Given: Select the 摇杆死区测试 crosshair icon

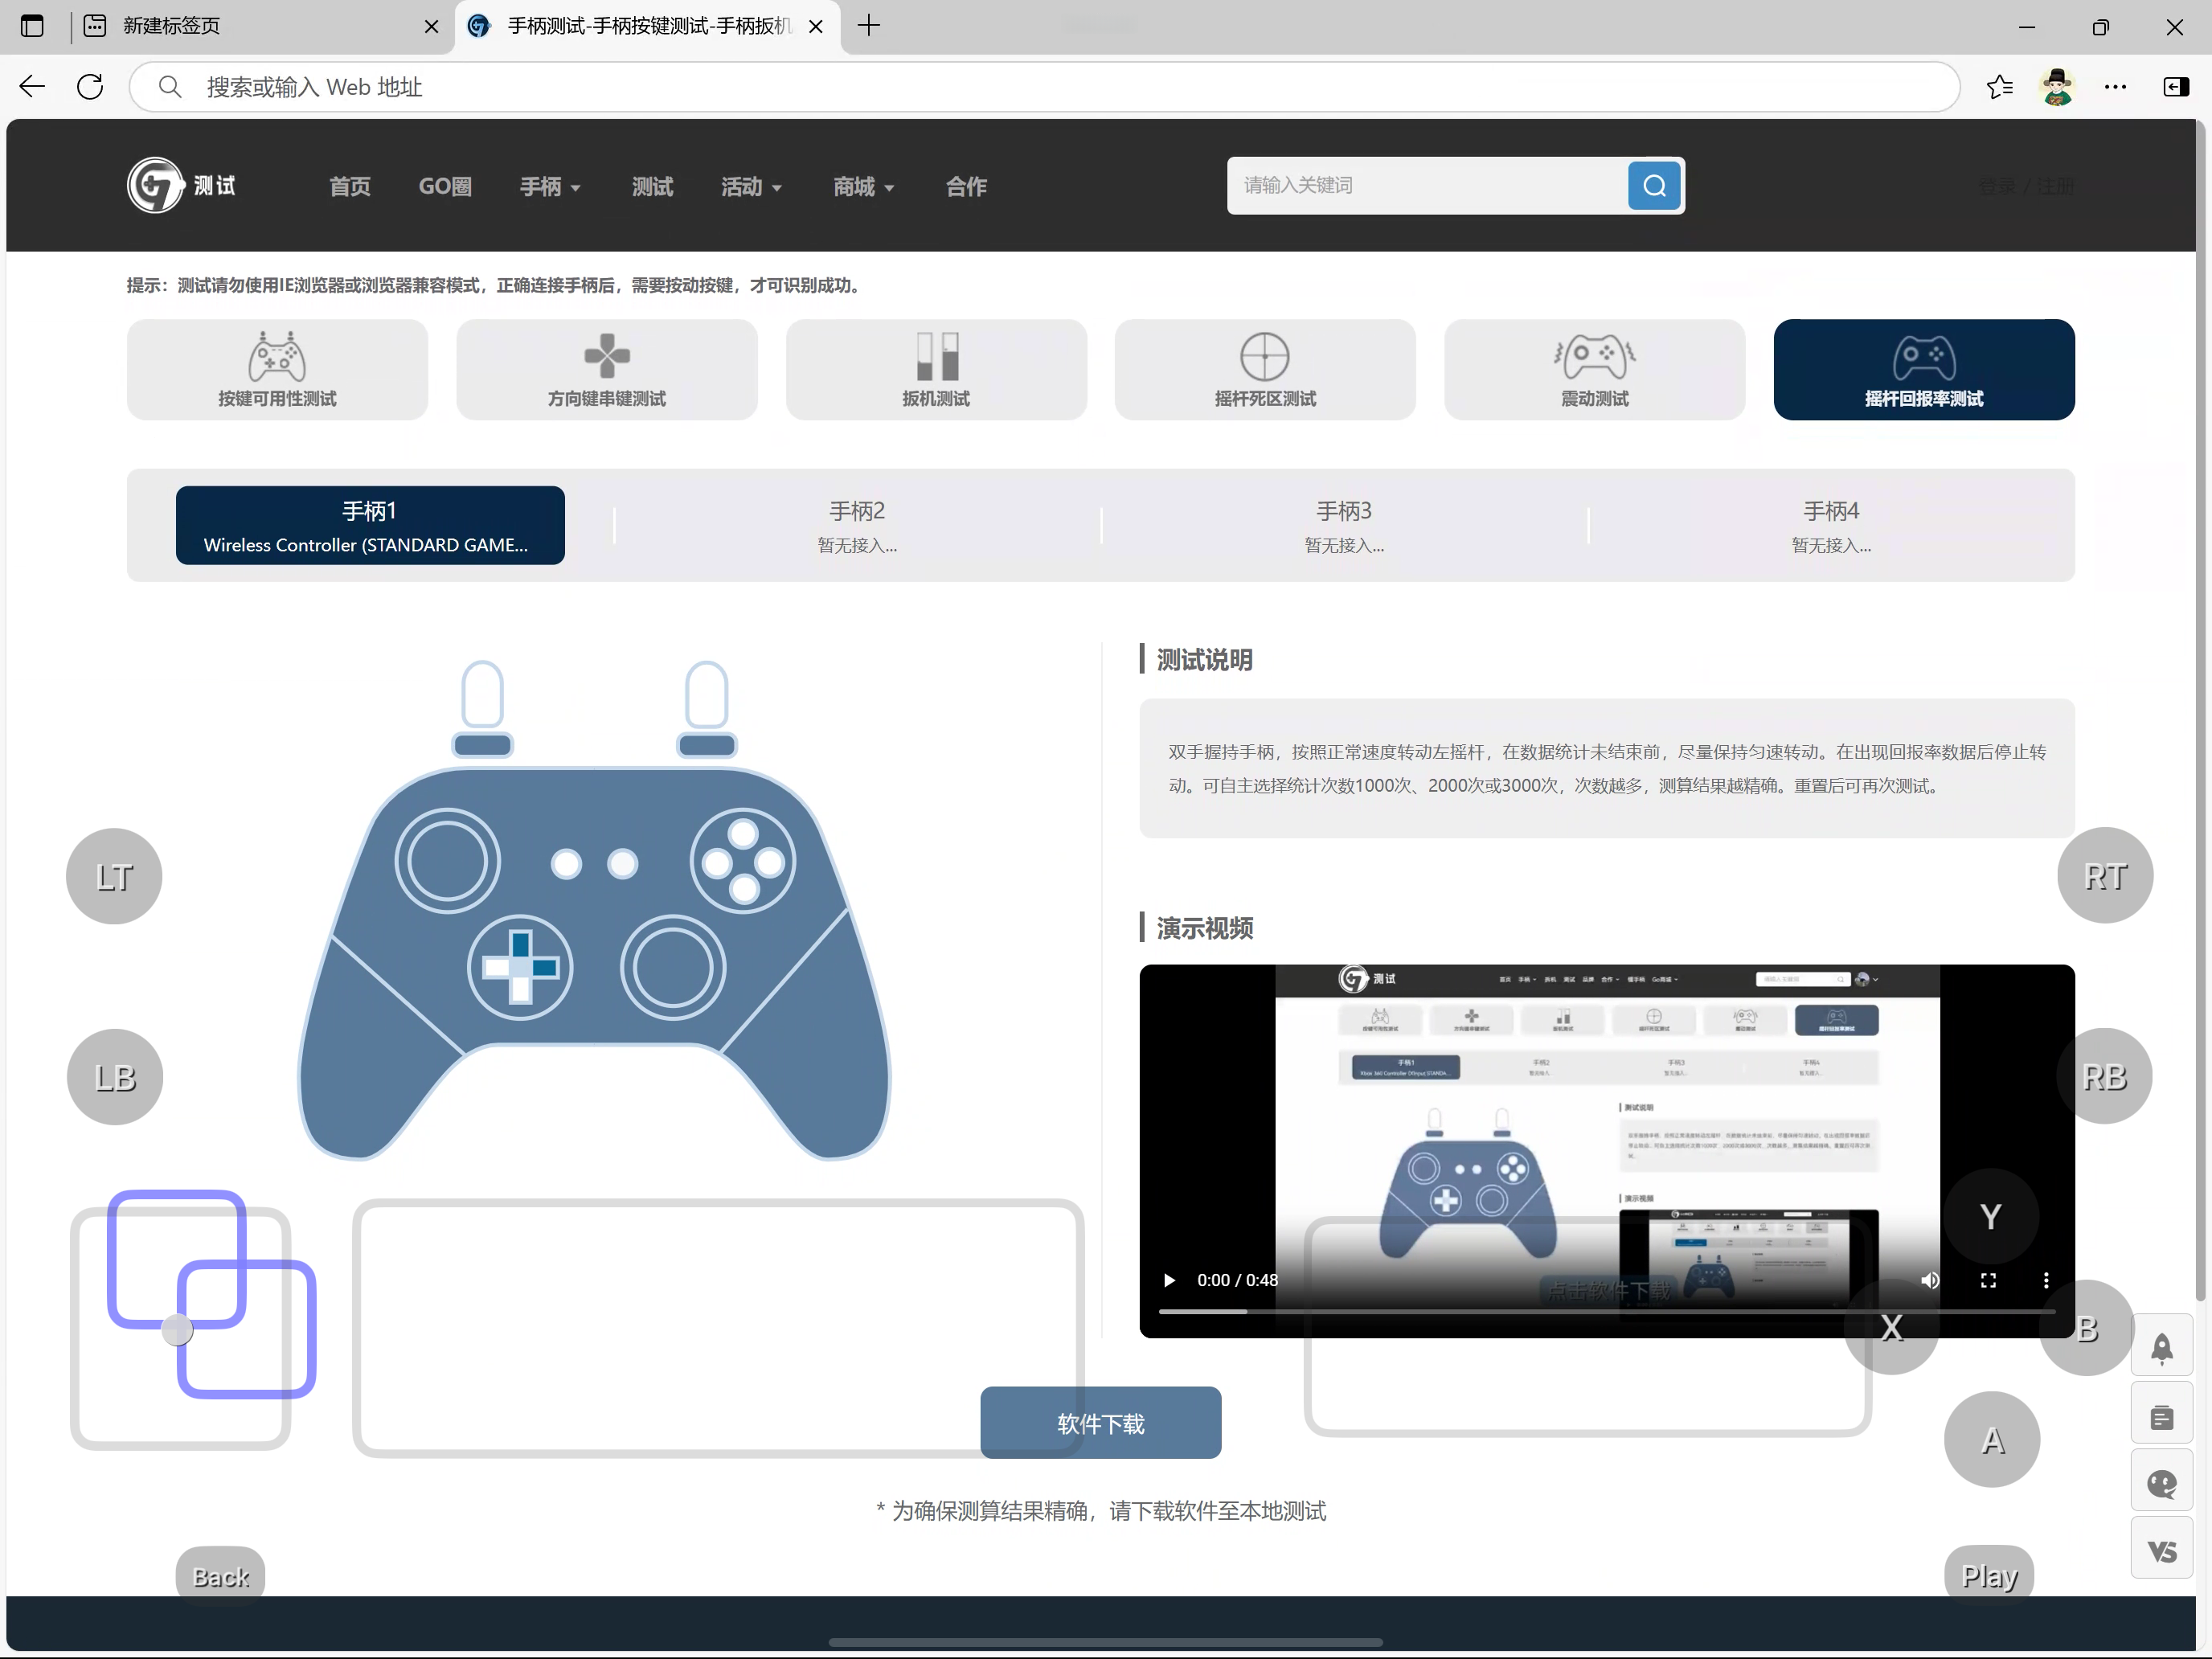Looking at the screenshot, I should point(1264,357).
